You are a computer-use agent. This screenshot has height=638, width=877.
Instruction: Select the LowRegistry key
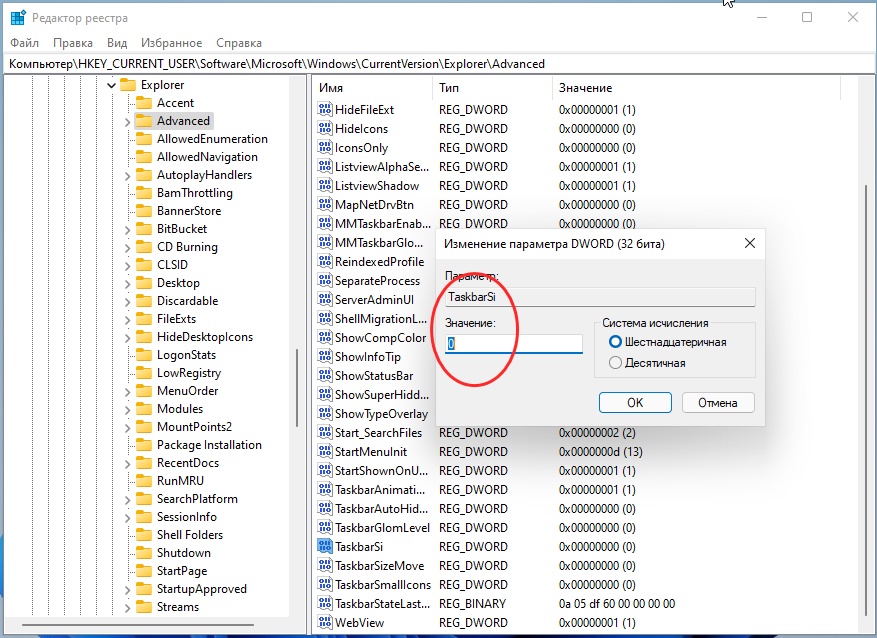tap(188, 373)
